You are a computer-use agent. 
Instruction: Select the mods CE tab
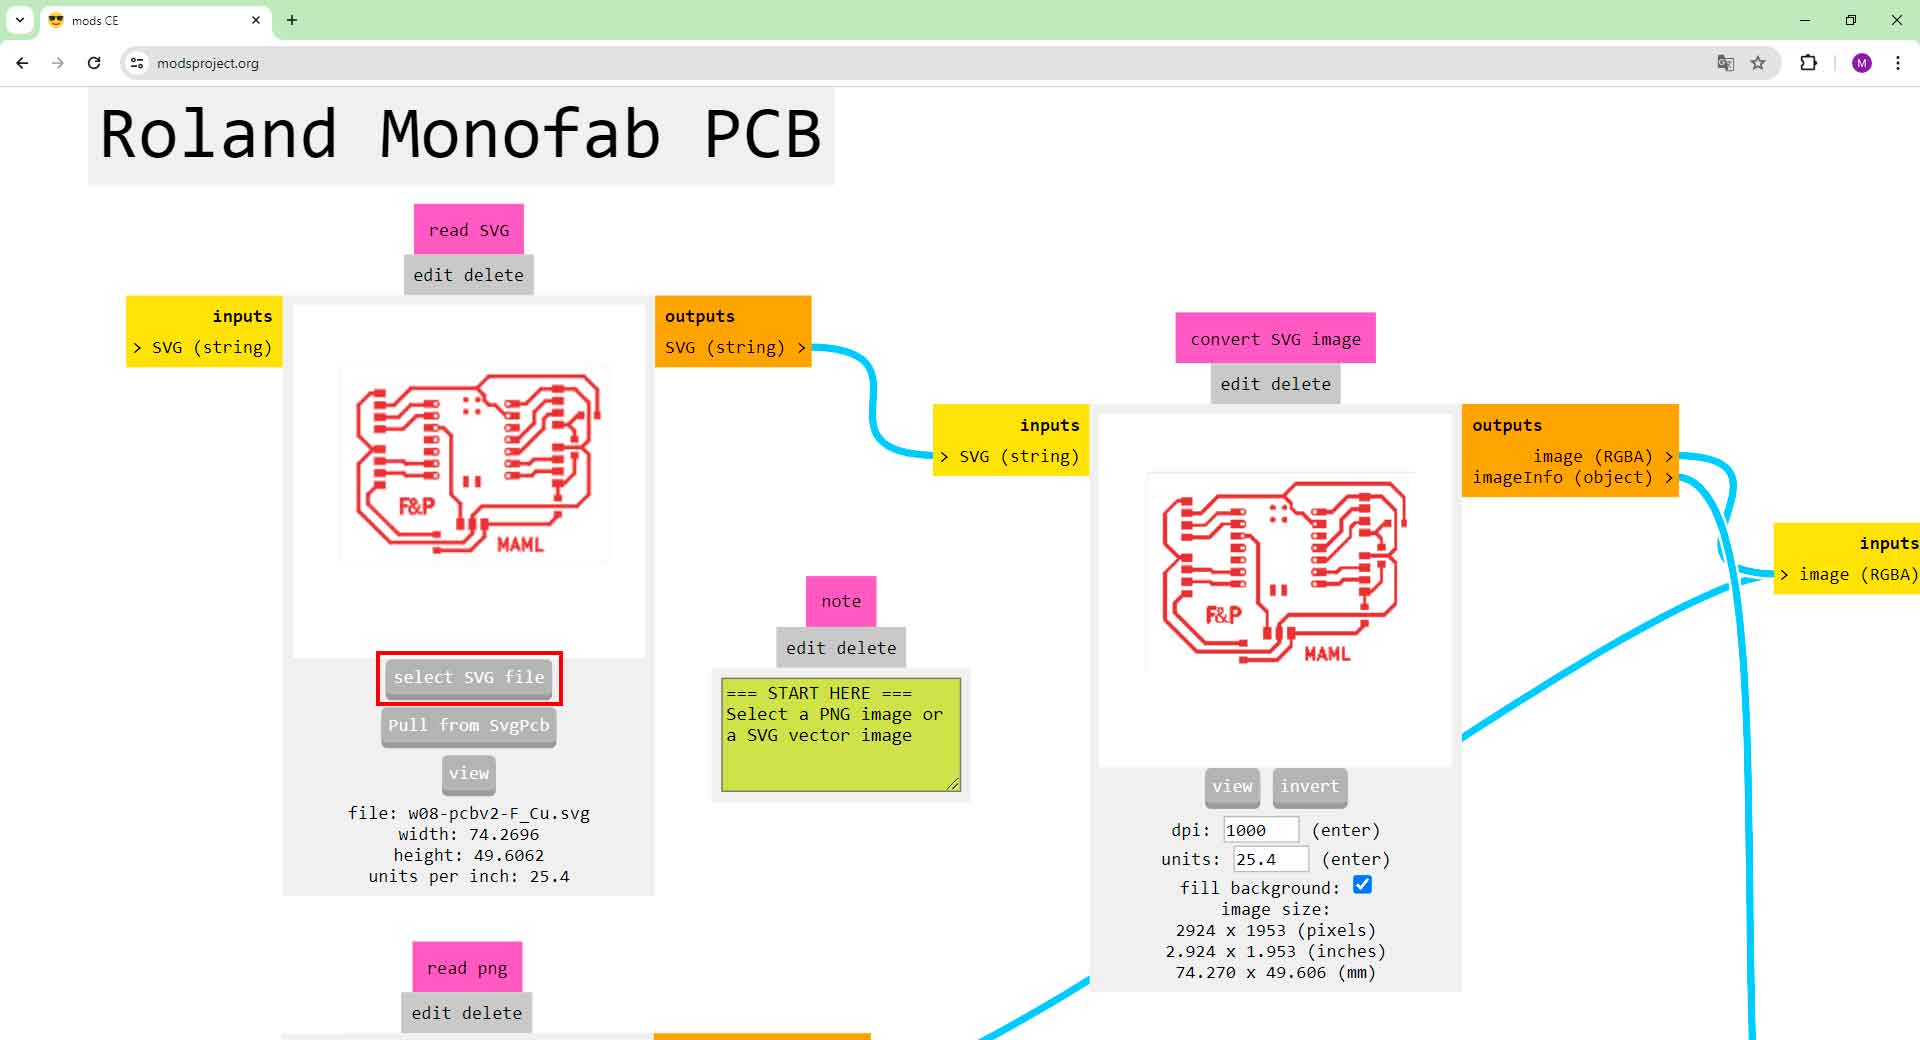pyautogui.click(x=155, y=20)
